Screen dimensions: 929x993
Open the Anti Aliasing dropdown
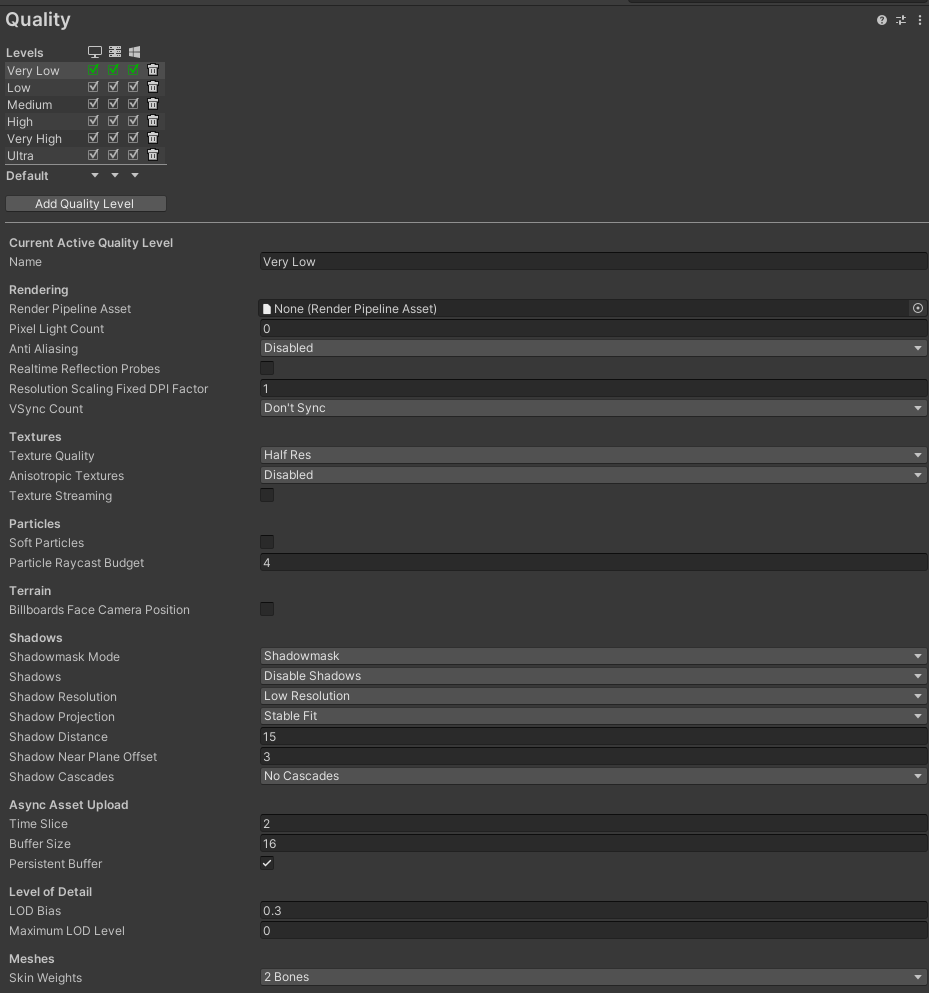[592, 347]
